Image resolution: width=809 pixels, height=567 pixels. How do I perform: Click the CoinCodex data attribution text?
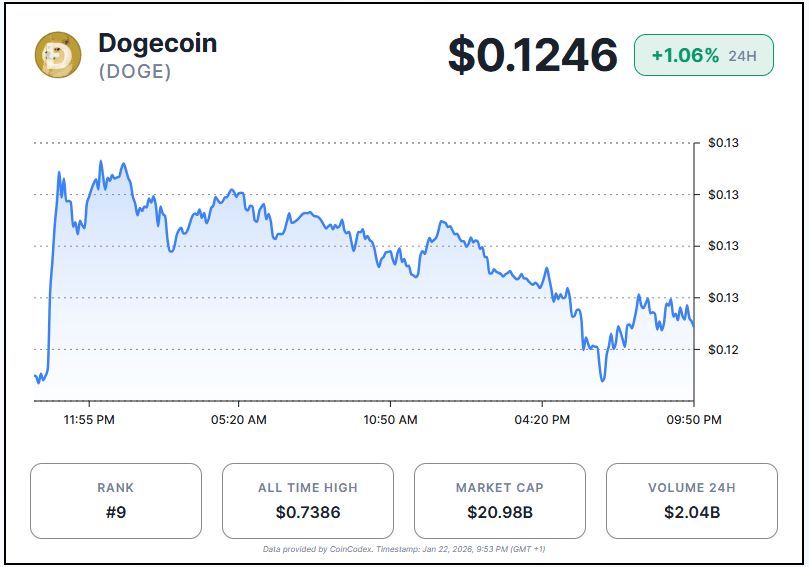[x=404, y=549]
